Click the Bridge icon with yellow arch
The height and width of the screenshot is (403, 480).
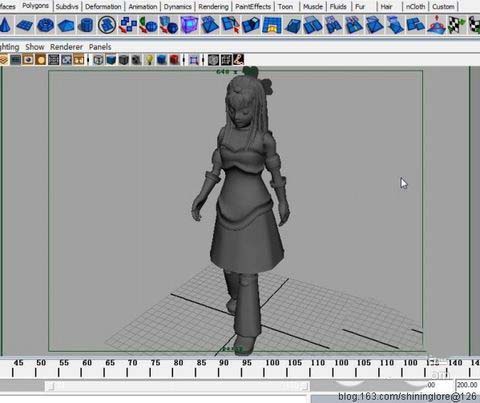(272, 25)
